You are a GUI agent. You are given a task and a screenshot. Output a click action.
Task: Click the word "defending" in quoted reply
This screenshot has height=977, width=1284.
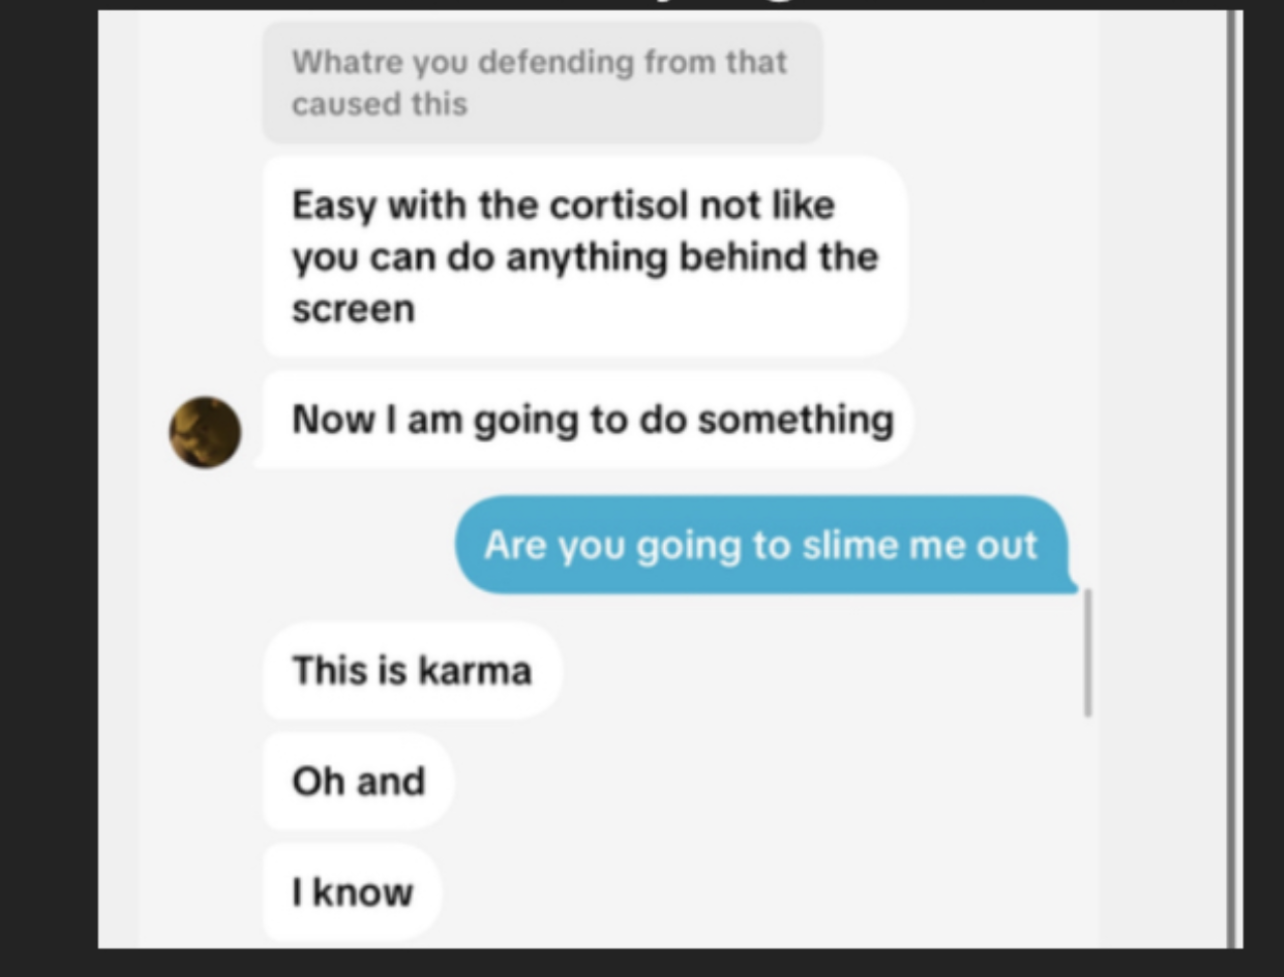[x=556, y=62]
